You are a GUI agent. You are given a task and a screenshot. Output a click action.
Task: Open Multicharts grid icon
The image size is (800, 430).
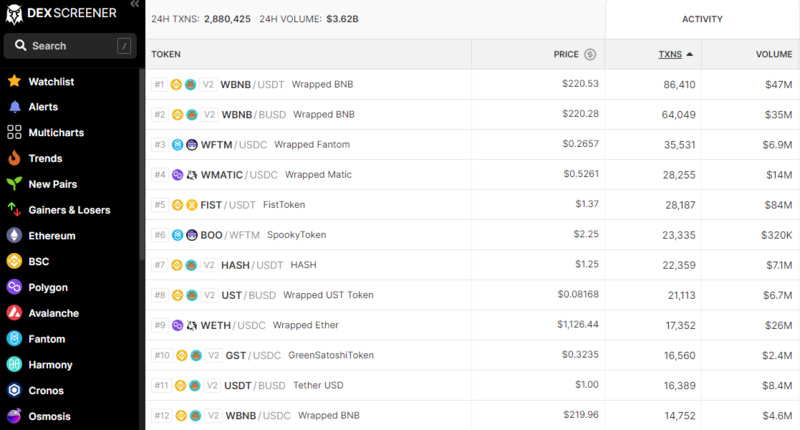click(x=14, y=132)
